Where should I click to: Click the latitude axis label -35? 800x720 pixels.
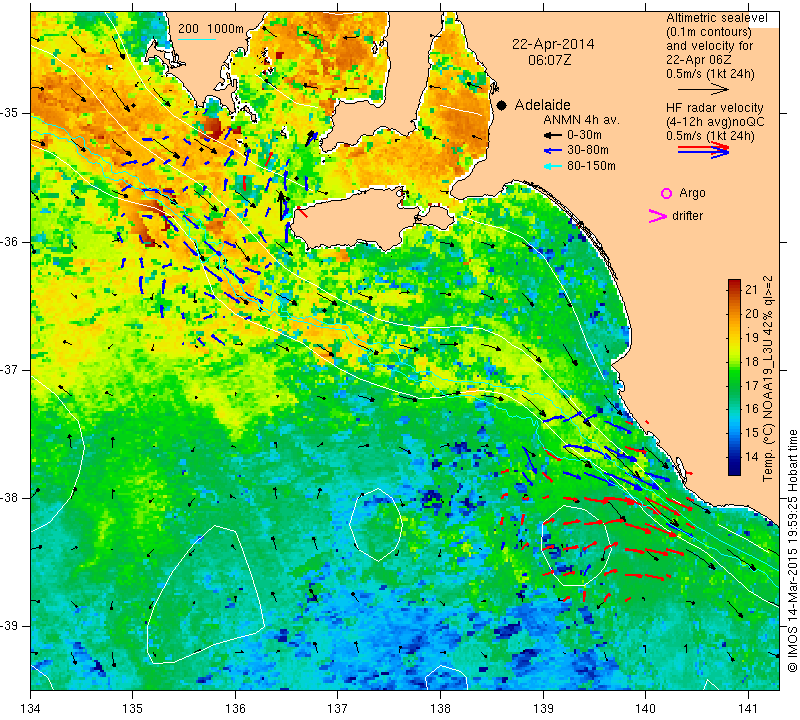click(11, 113)
